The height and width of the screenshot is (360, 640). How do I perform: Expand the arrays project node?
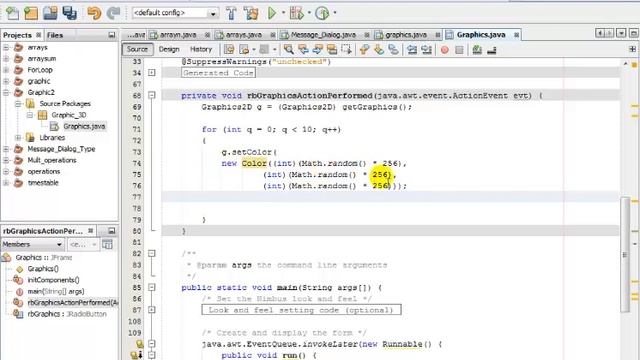[6, 47]
